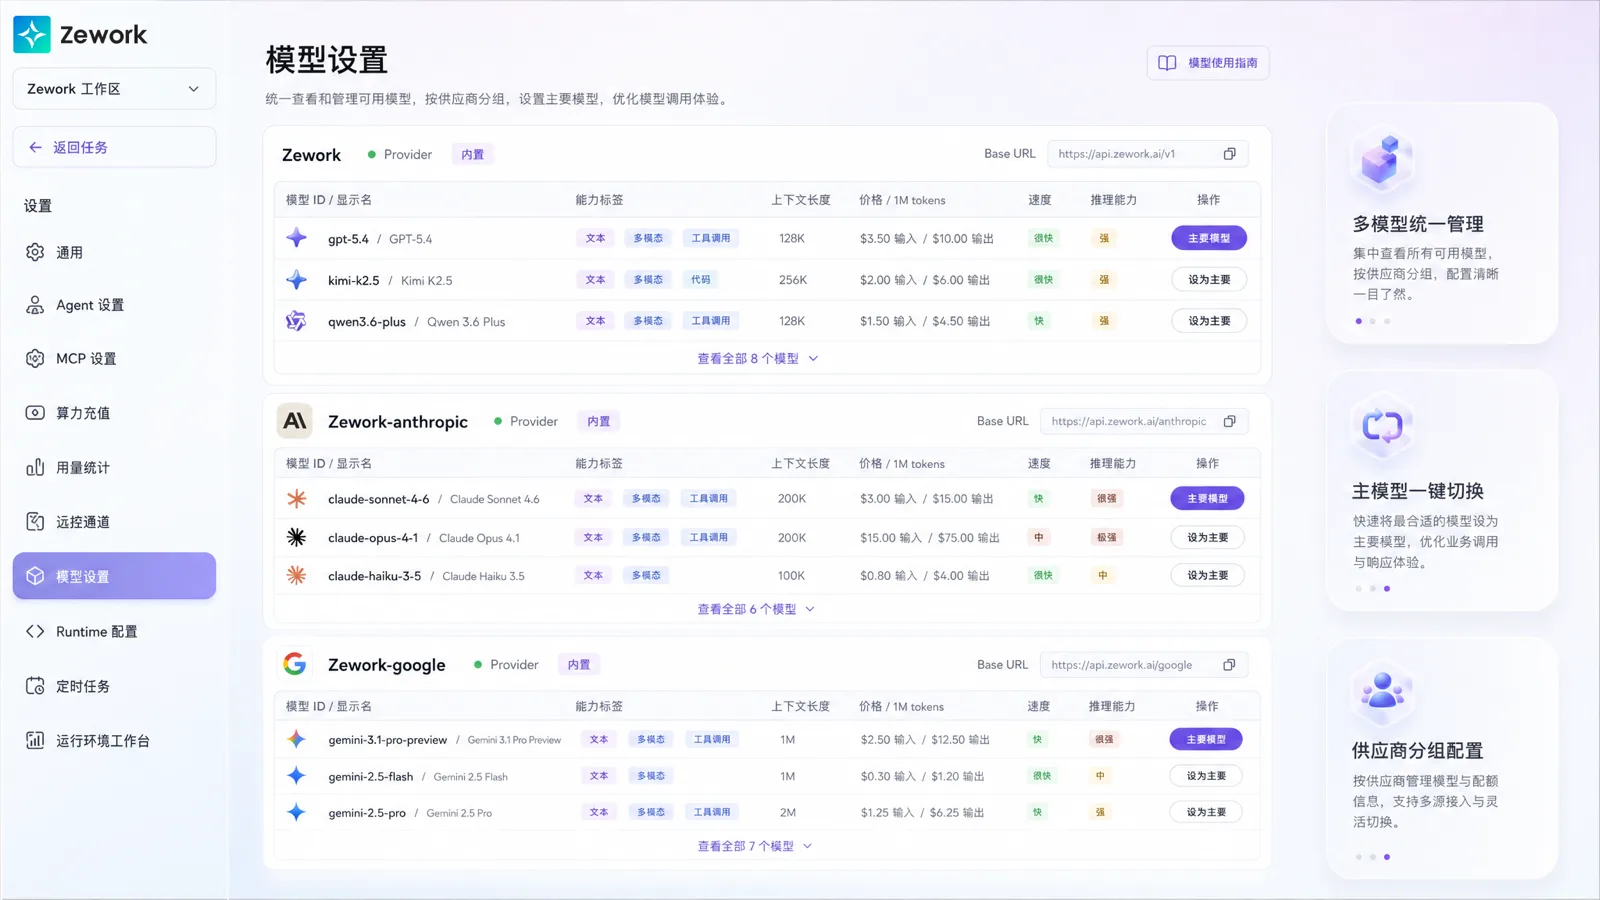1600x900 pixels.
Task: Set kimi-k2.5 as main model
Action: (x=1209, y=280)
